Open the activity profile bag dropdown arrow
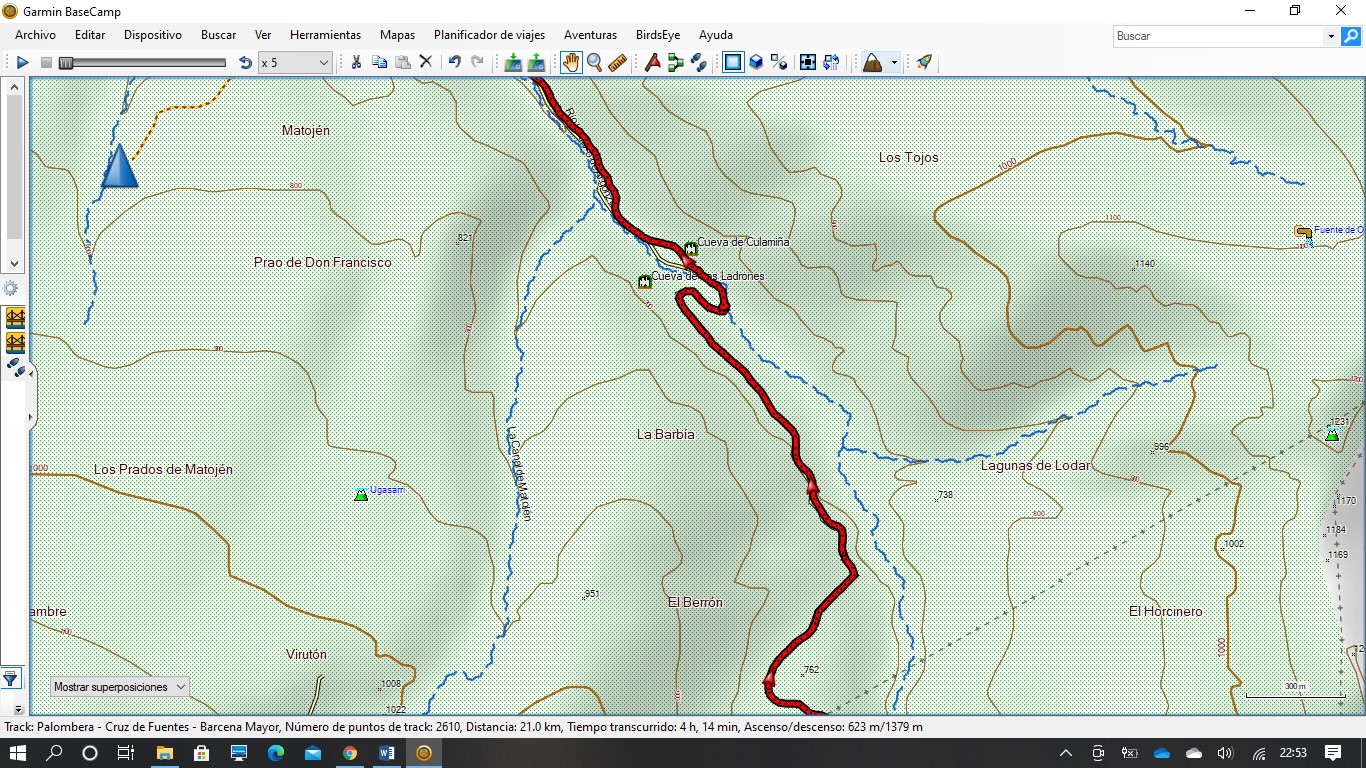The image size is (1366, 768). pyautogui.click(x=894, y=63)
